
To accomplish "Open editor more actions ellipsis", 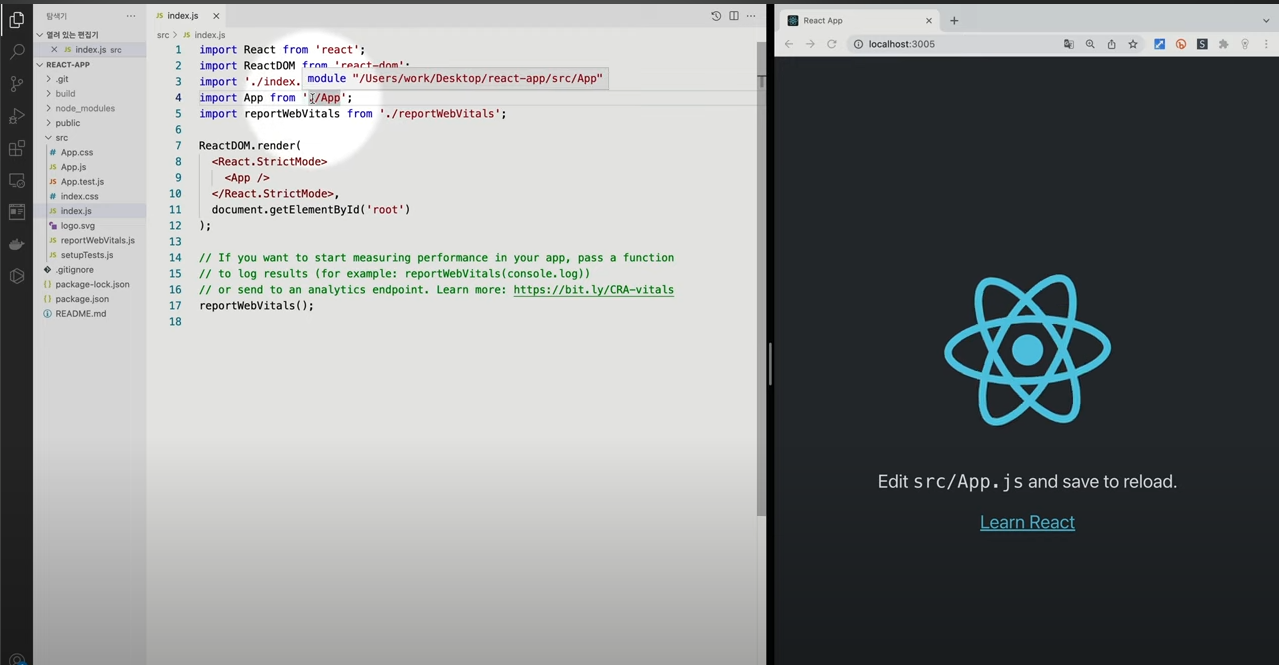I will pos(751,16).
